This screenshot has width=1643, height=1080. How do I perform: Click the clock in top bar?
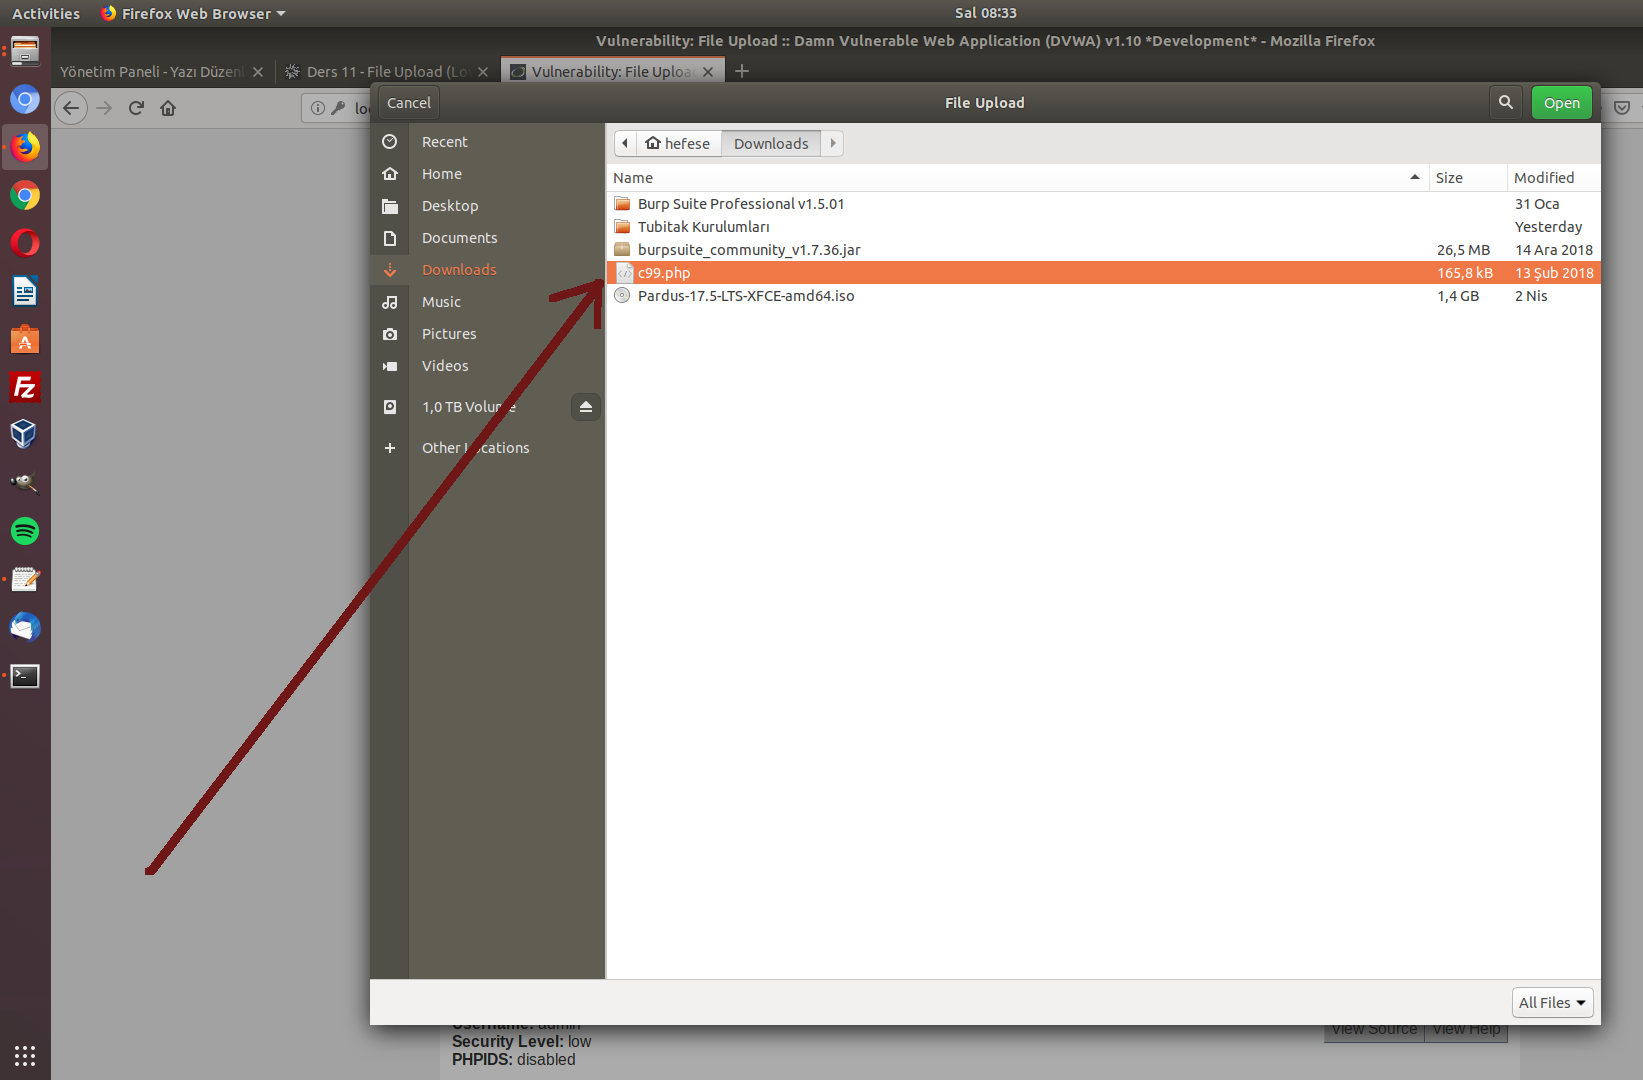(985, 13)
